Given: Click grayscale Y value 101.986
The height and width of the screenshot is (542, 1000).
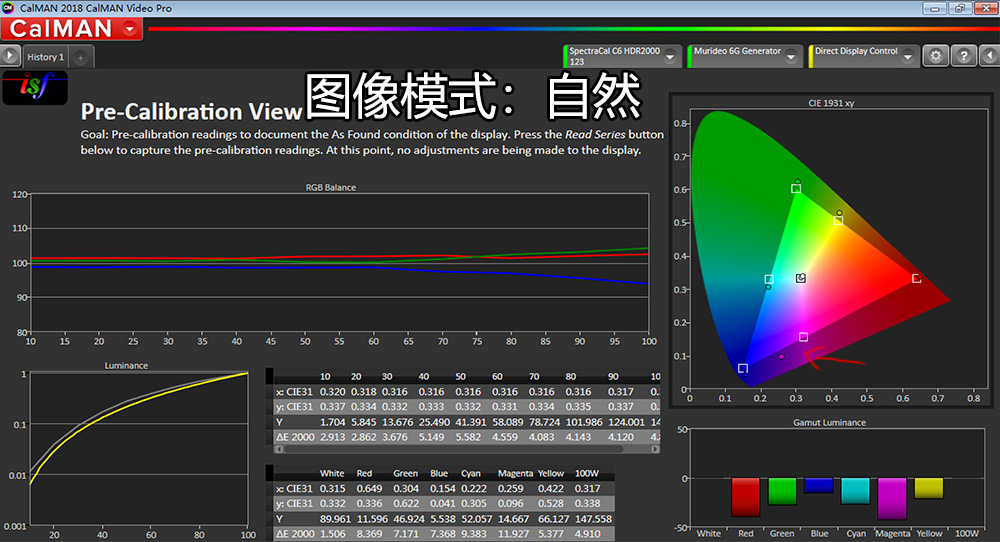Looking at the screenshot, I should pos(584,422).
